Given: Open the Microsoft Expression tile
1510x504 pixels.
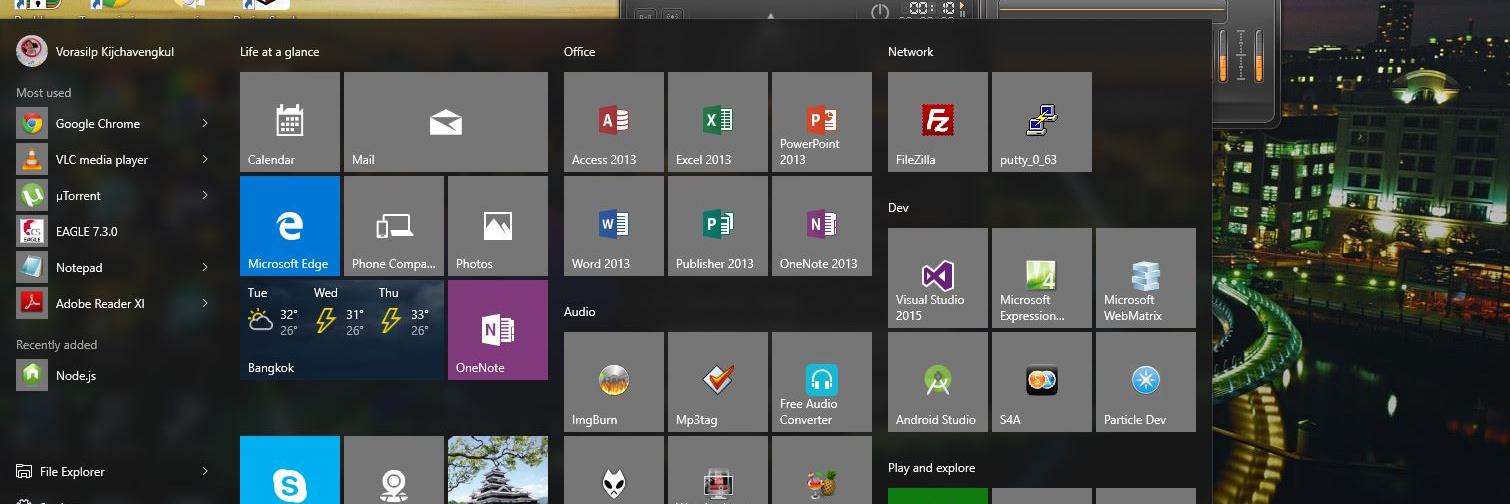Looking at the screenshot, I should (x=1042, y=278).
